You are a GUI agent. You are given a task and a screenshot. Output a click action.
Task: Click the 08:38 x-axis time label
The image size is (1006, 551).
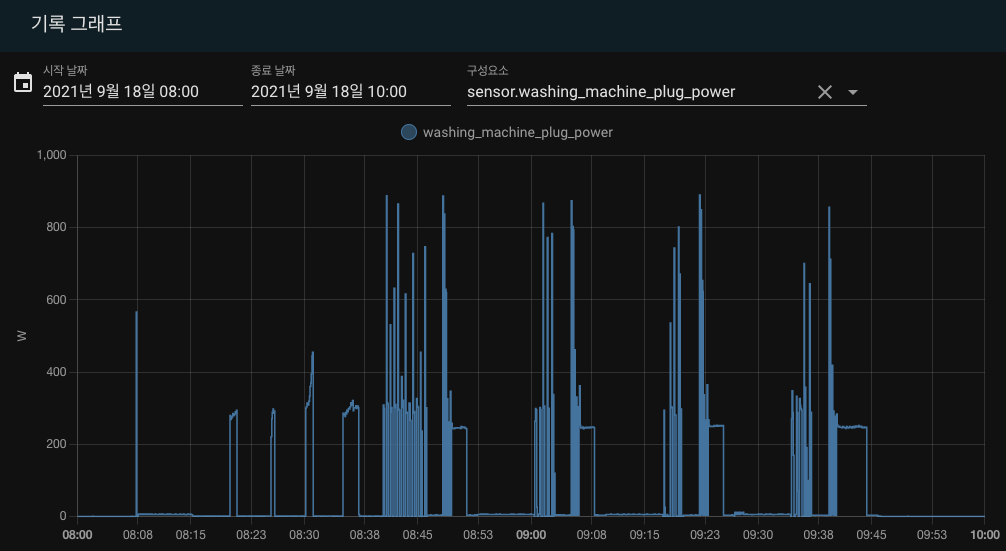(364, 535)
